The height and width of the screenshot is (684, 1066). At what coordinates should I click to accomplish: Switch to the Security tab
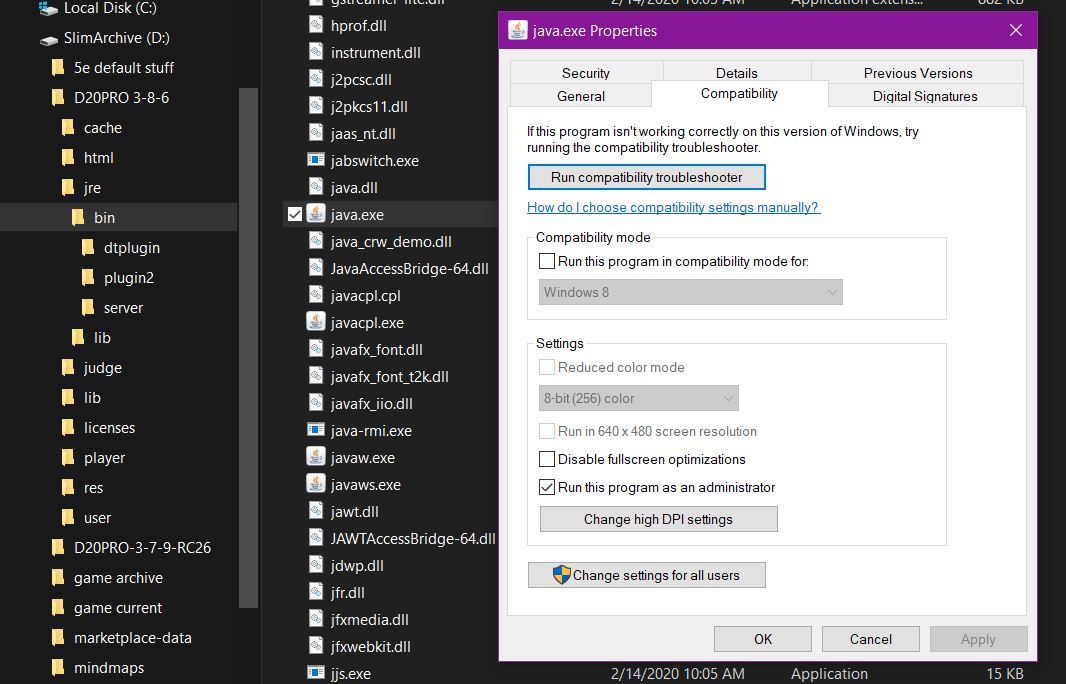click(586, 73)
